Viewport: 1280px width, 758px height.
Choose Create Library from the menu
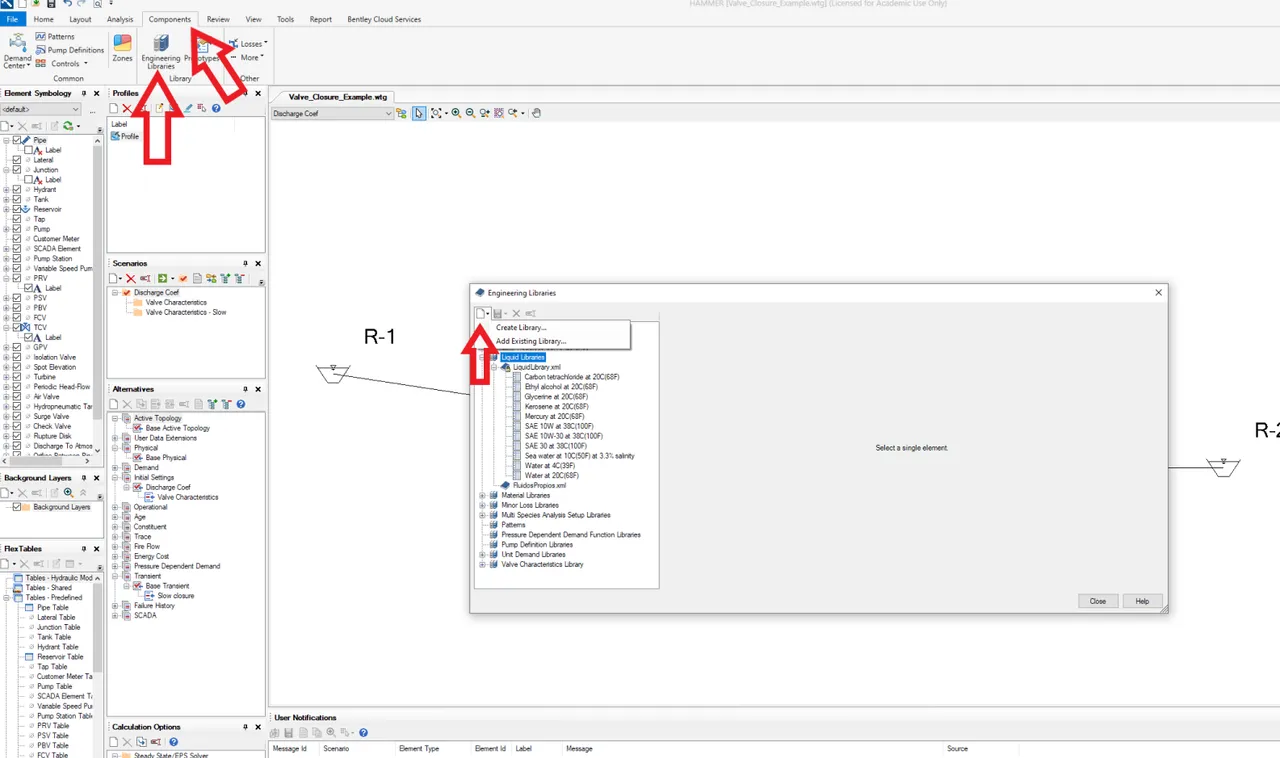tap(521, 328)
